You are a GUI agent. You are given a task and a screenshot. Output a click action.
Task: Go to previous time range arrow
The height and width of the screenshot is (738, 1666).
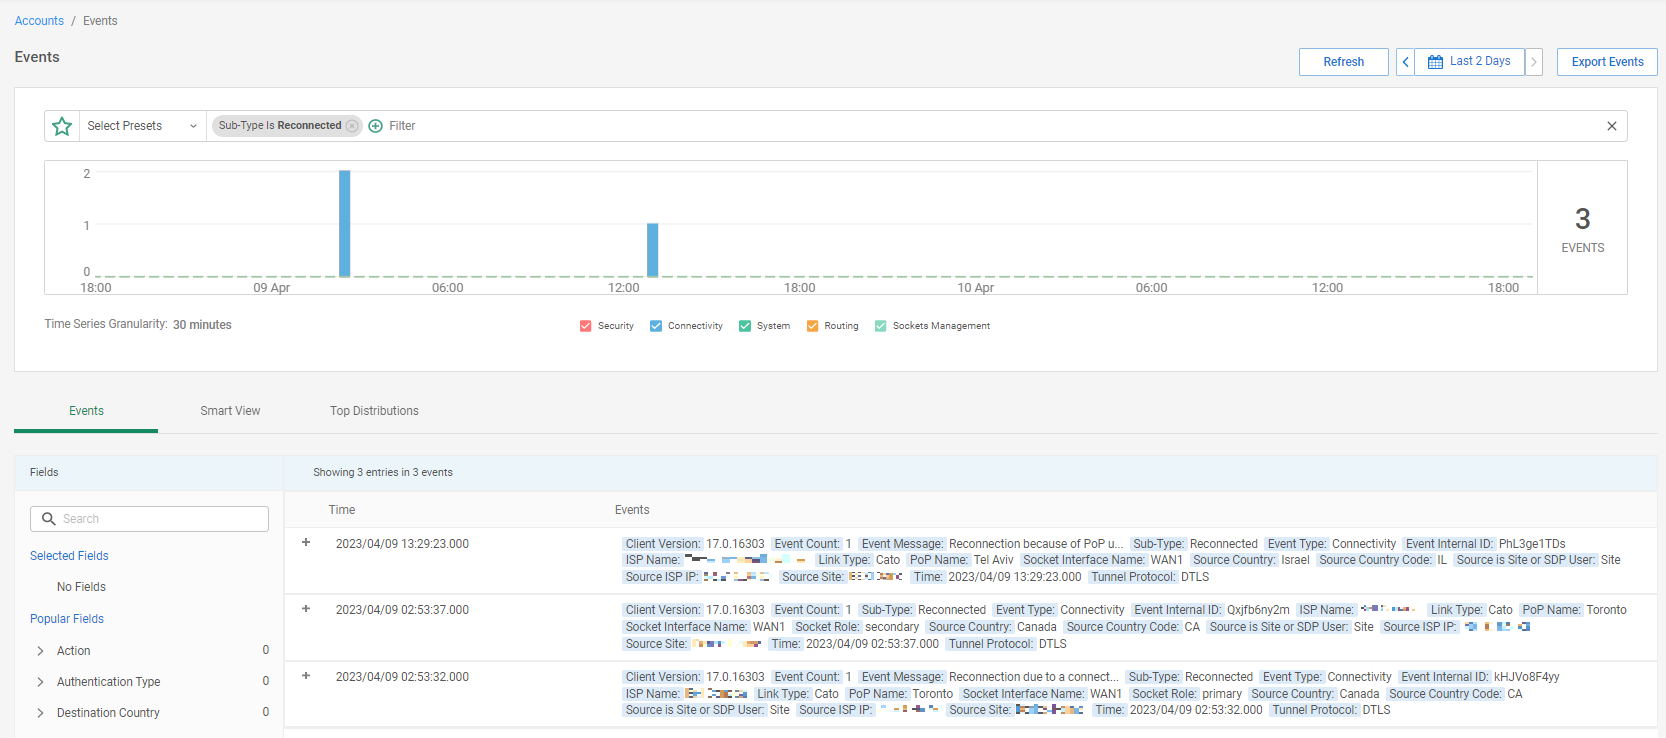1405,62
